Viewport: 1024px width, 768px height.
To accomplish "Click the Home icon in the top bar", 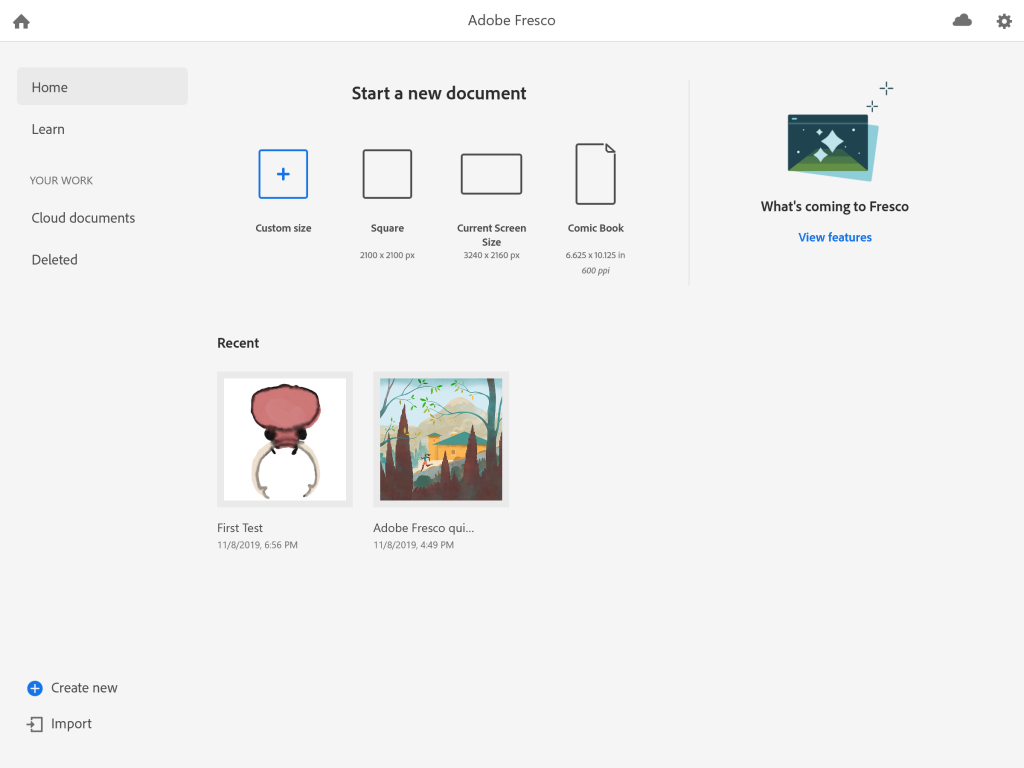I will (22, 22).
